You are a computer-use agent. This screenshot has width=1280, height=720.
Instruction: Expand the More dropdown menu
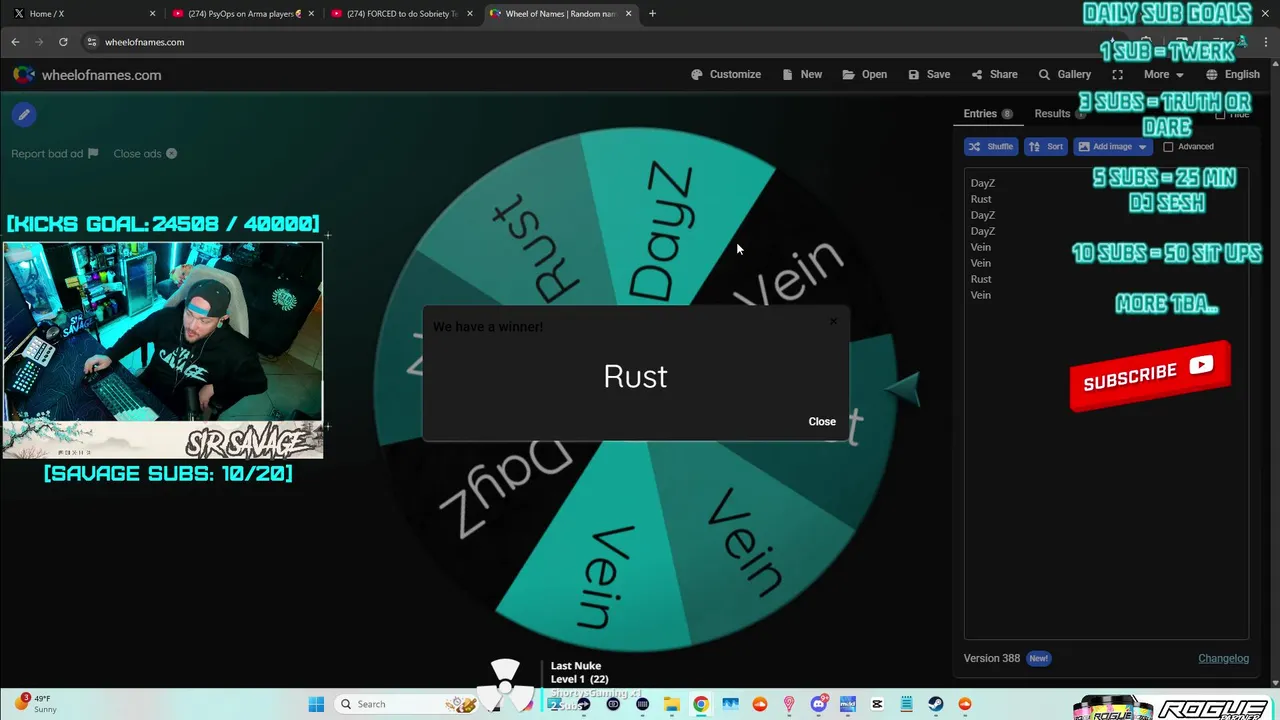[1164, 75]
